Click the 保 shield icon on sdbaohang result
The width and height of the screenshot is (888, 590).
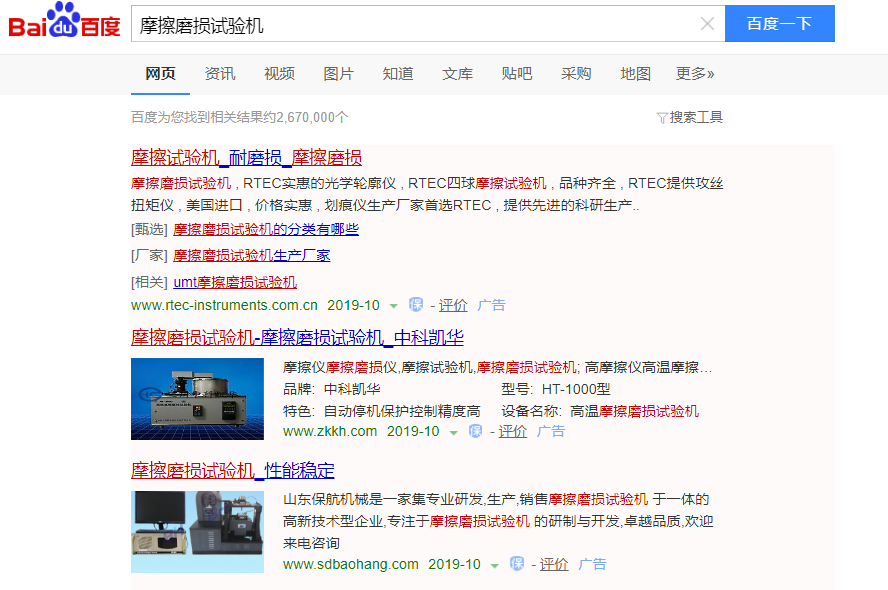point(517,564)
